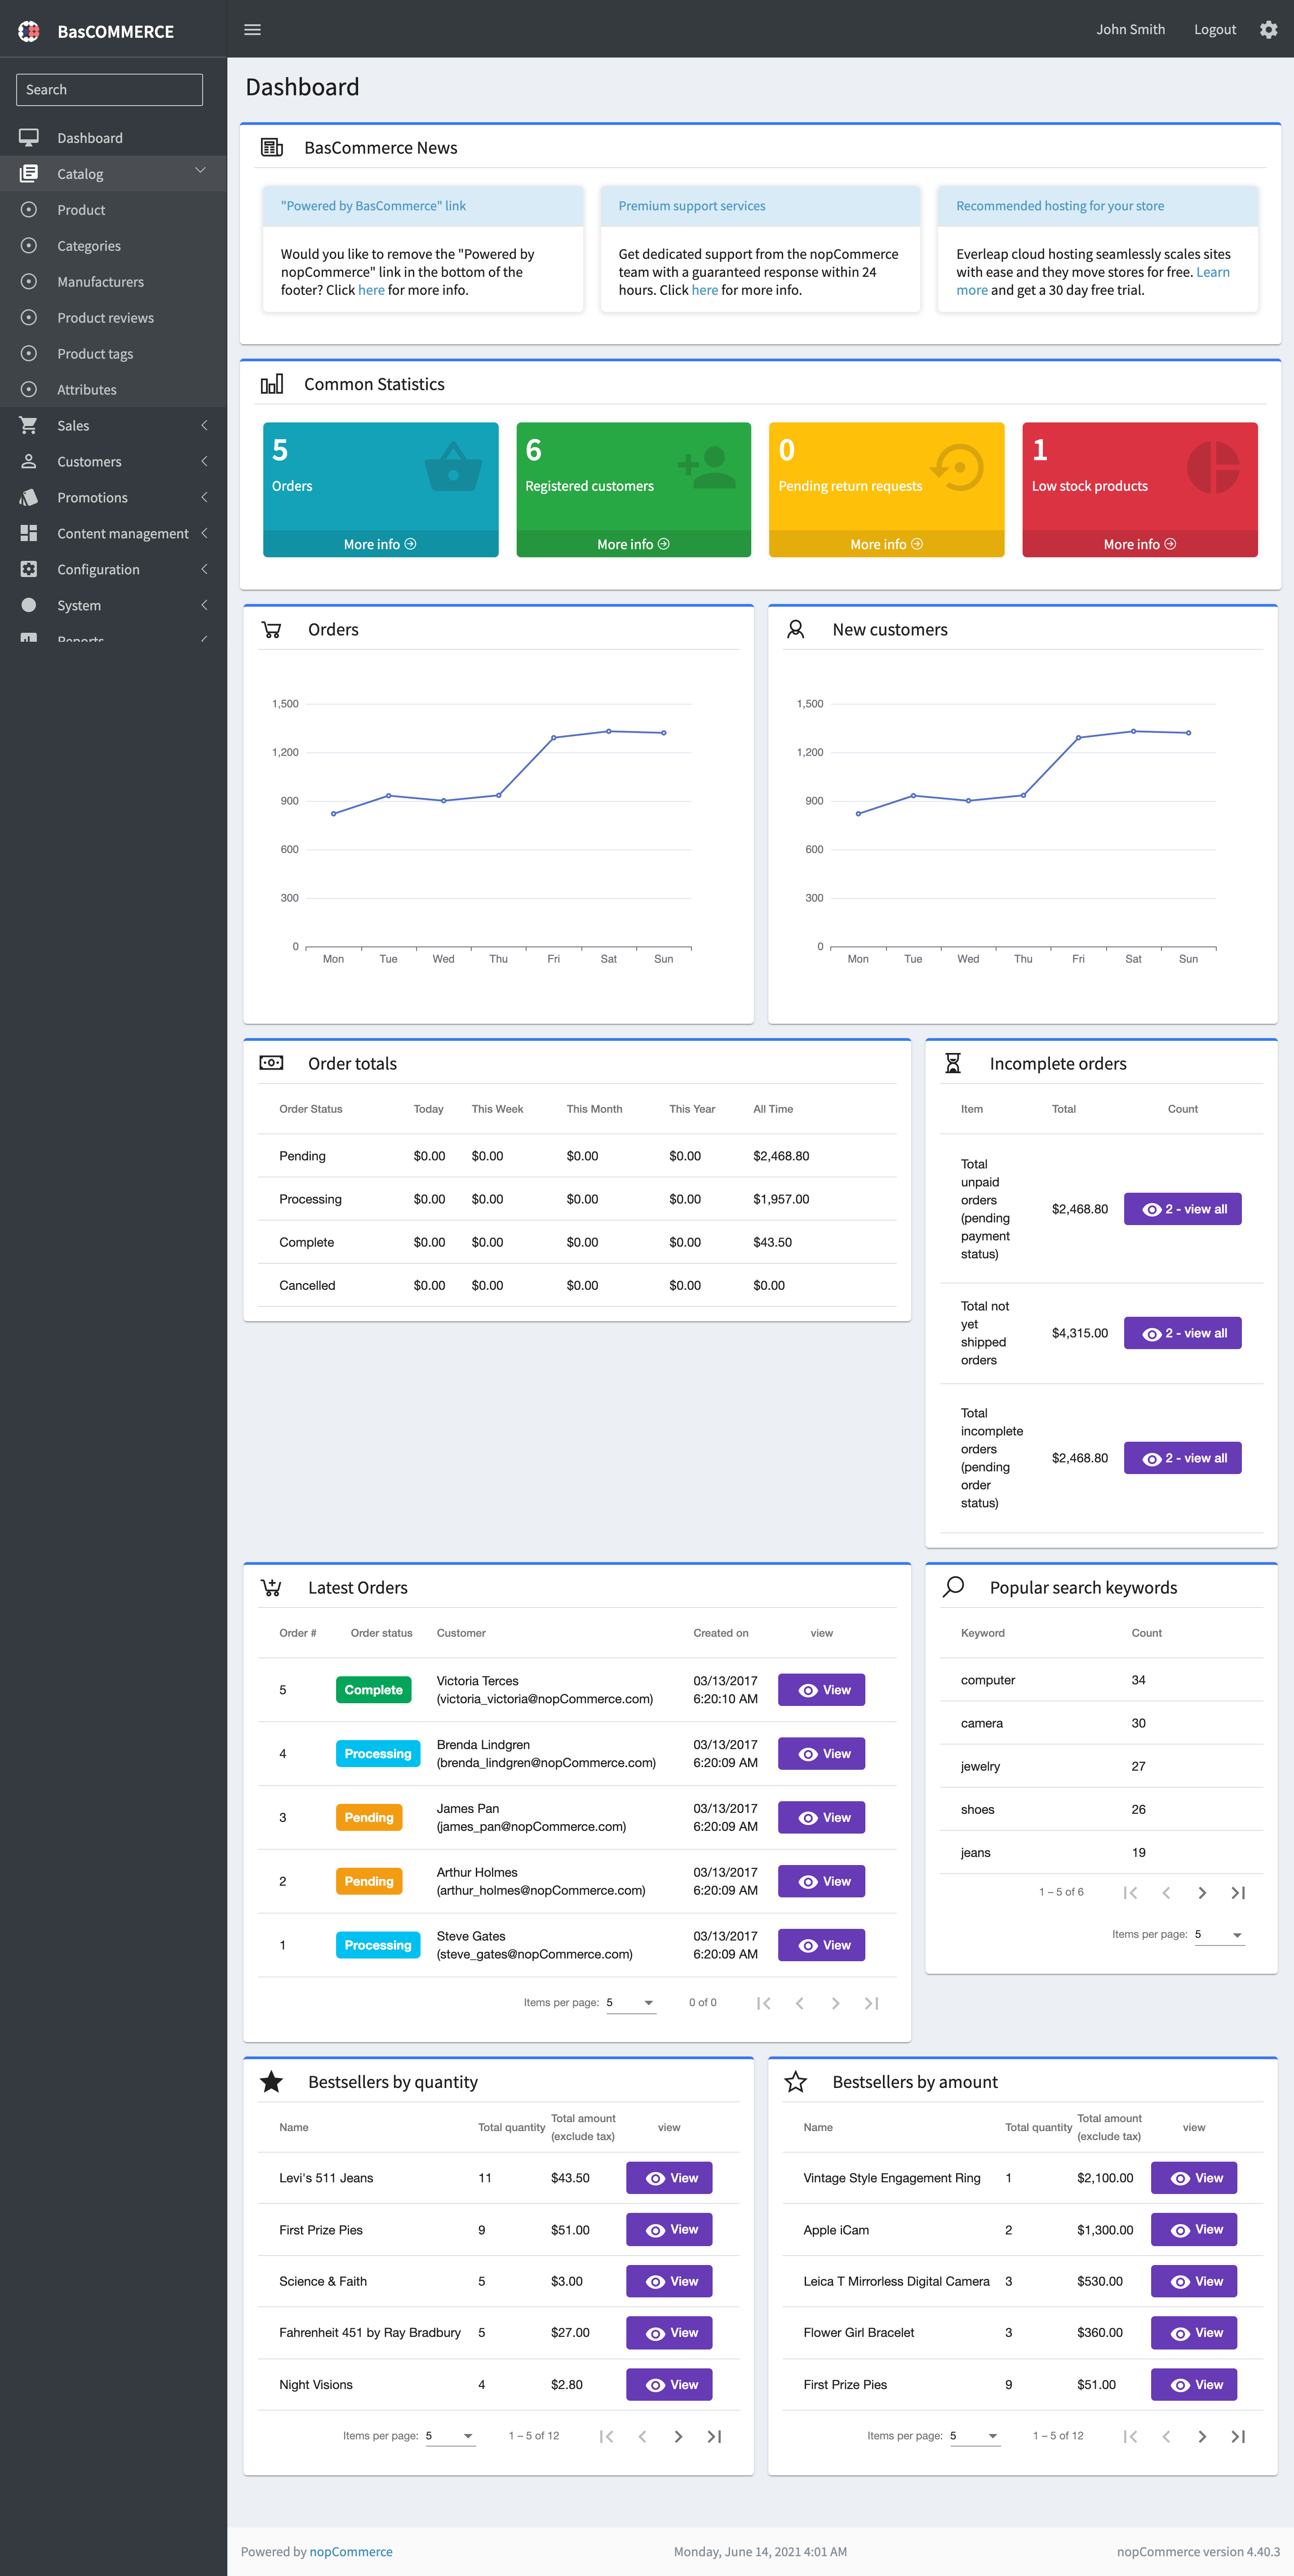Open the settings gear in the top bar
The height and width of the screenshot is (2576, 1294).
pos(1268,29)
